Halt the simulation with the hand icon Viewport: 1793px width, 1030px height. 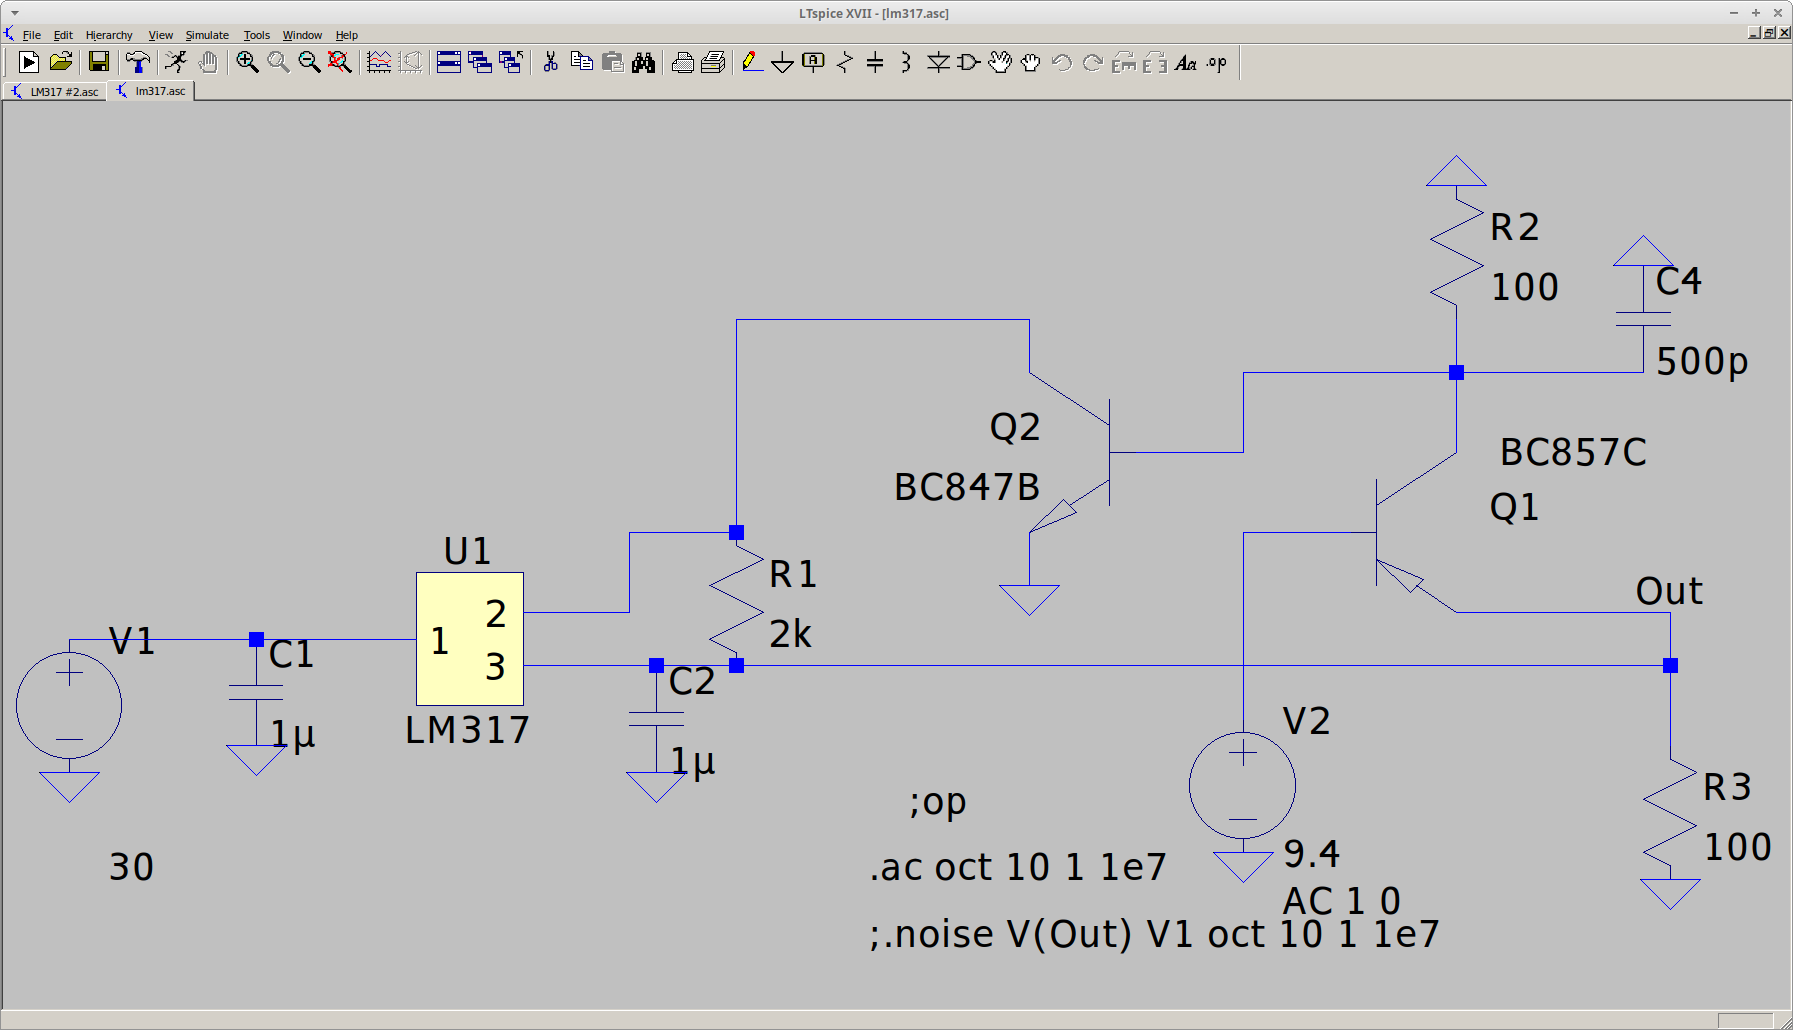208,62
